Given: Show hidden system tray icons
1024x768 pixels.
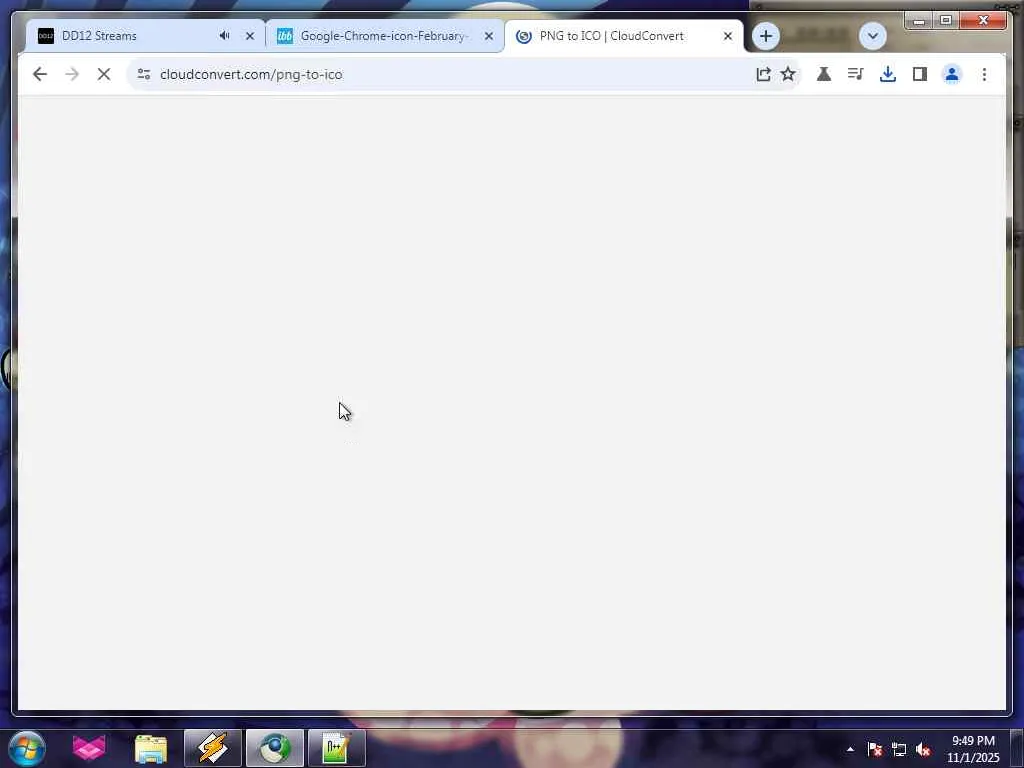Looking at the screenshot, I should [x=850, y=750].
